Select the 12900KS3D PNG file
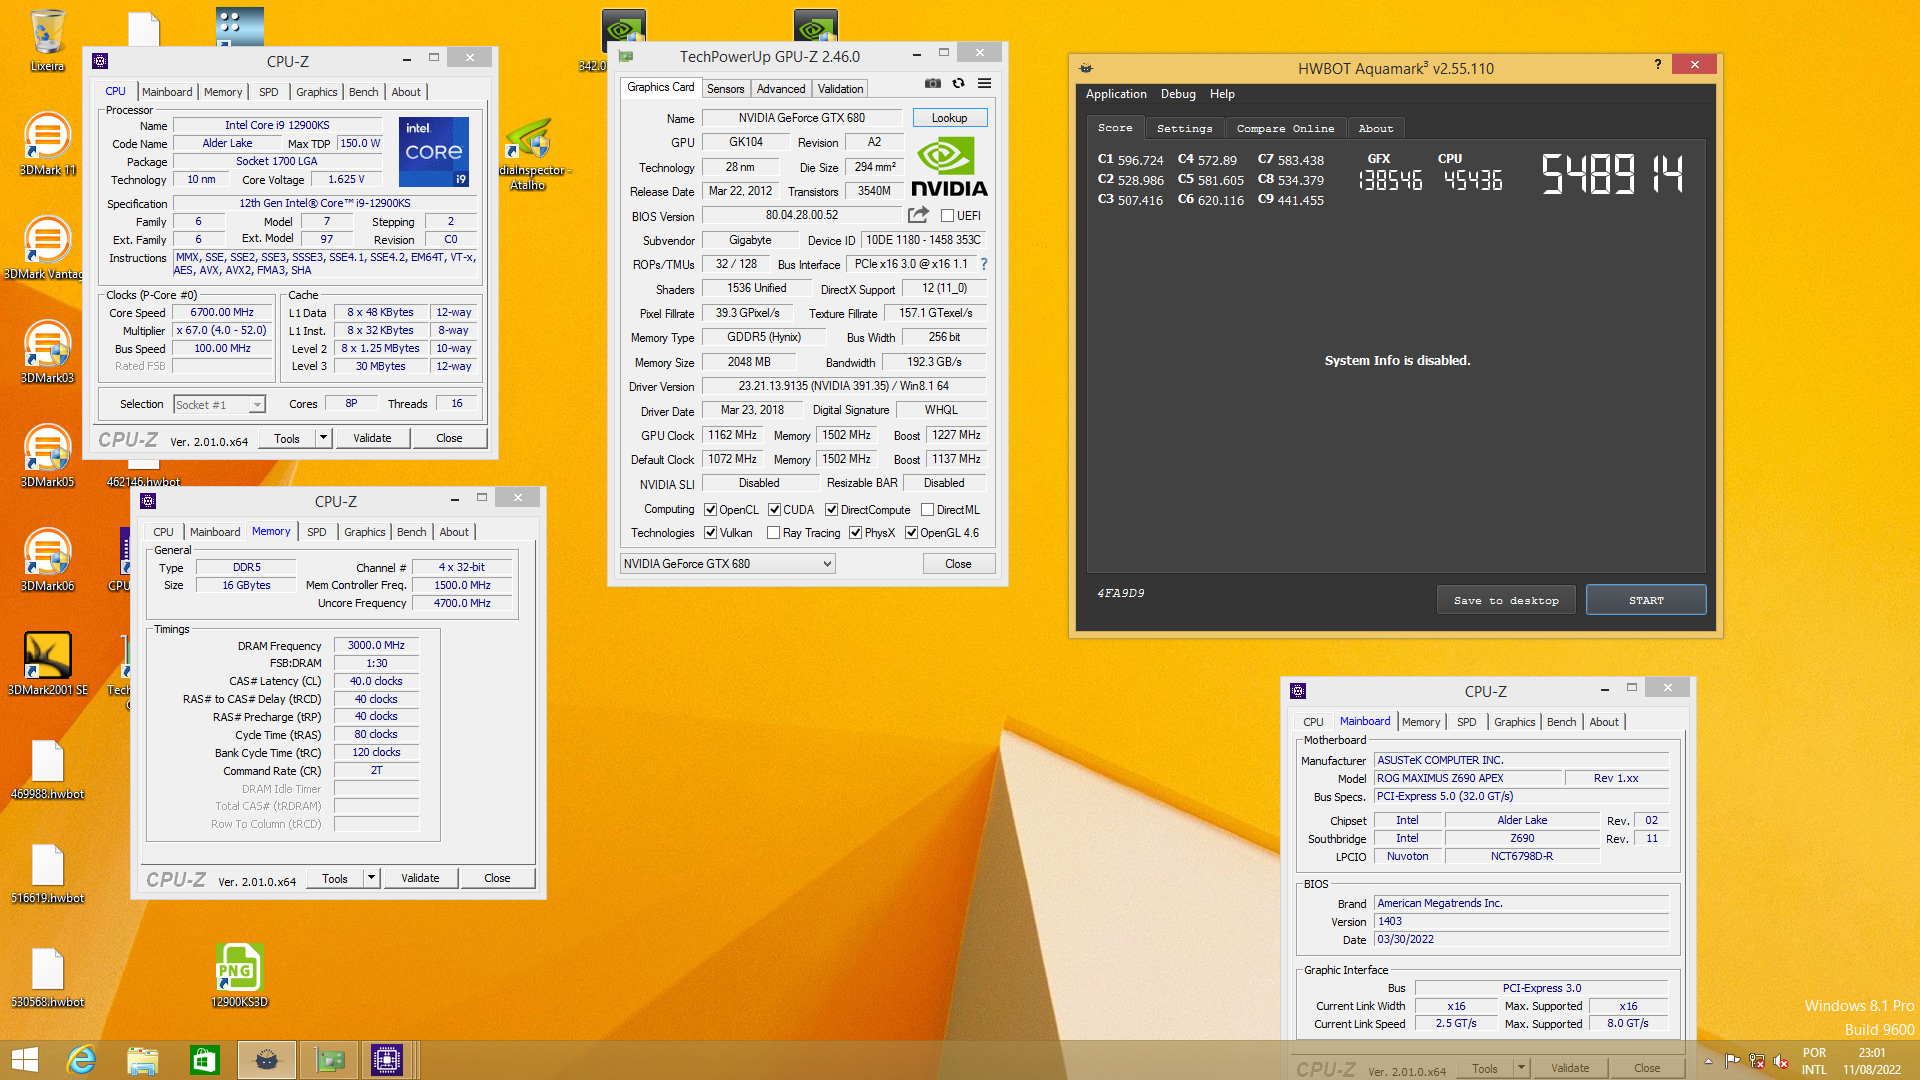Screen dimensions: 1920x1080 pos(239,975)
